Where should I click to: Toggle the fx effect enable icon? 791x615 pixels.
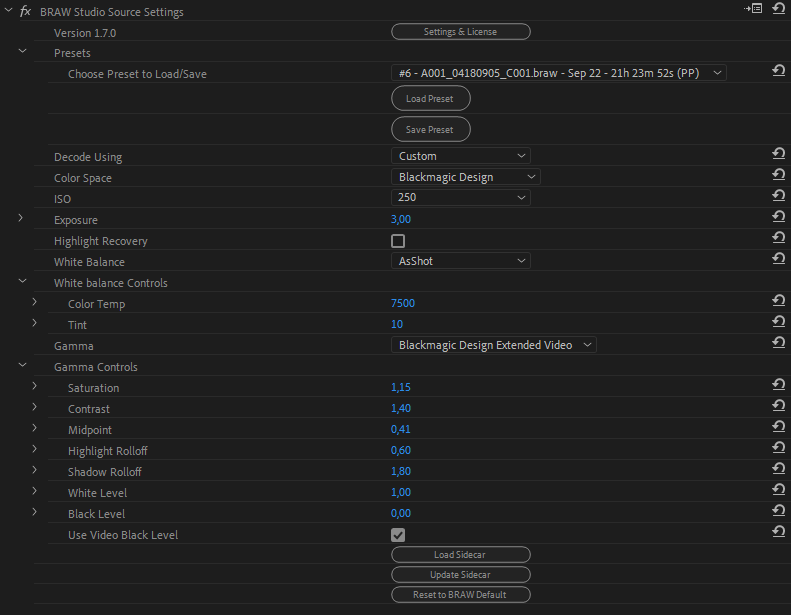click(25, 11)
